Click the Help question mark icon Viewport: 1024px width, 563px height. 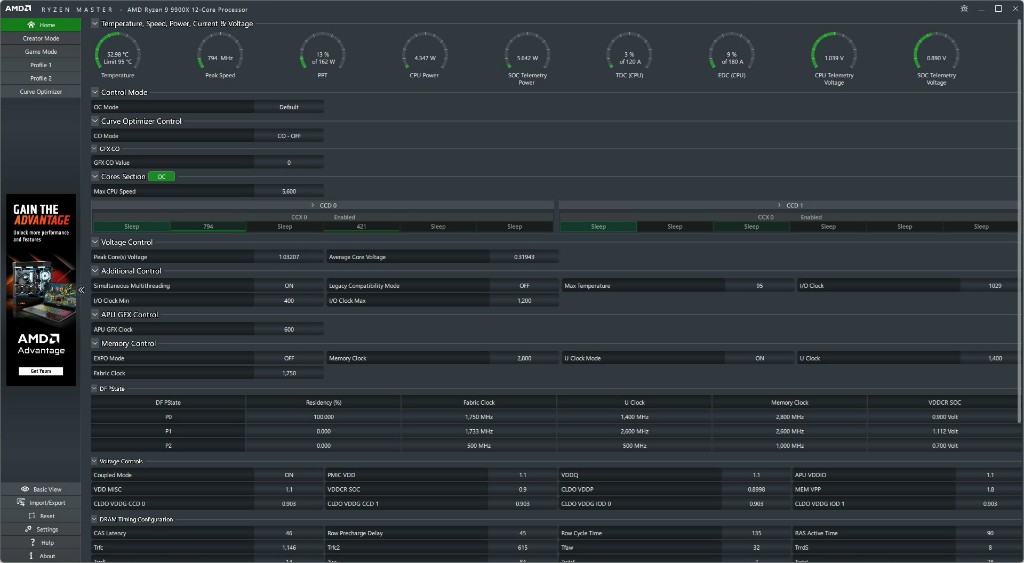point(33,542)
